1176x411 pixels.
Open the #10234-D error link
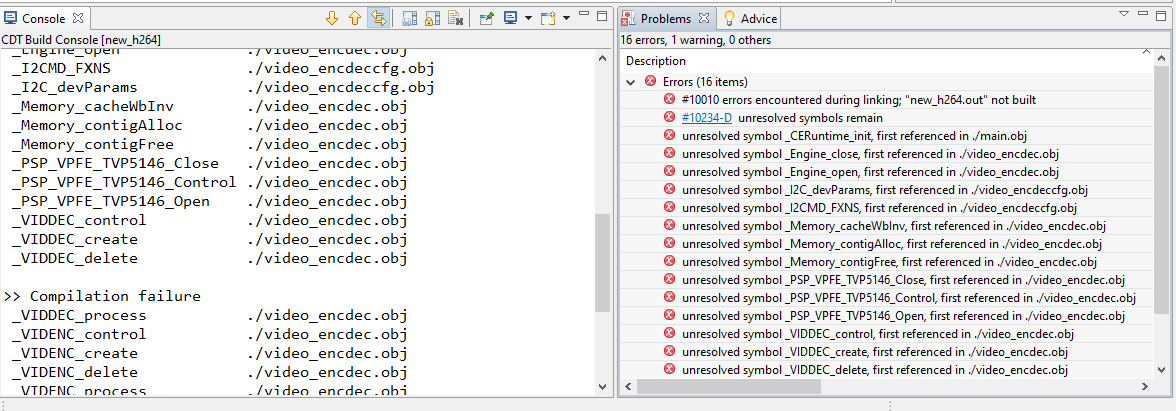pos(707,118)
